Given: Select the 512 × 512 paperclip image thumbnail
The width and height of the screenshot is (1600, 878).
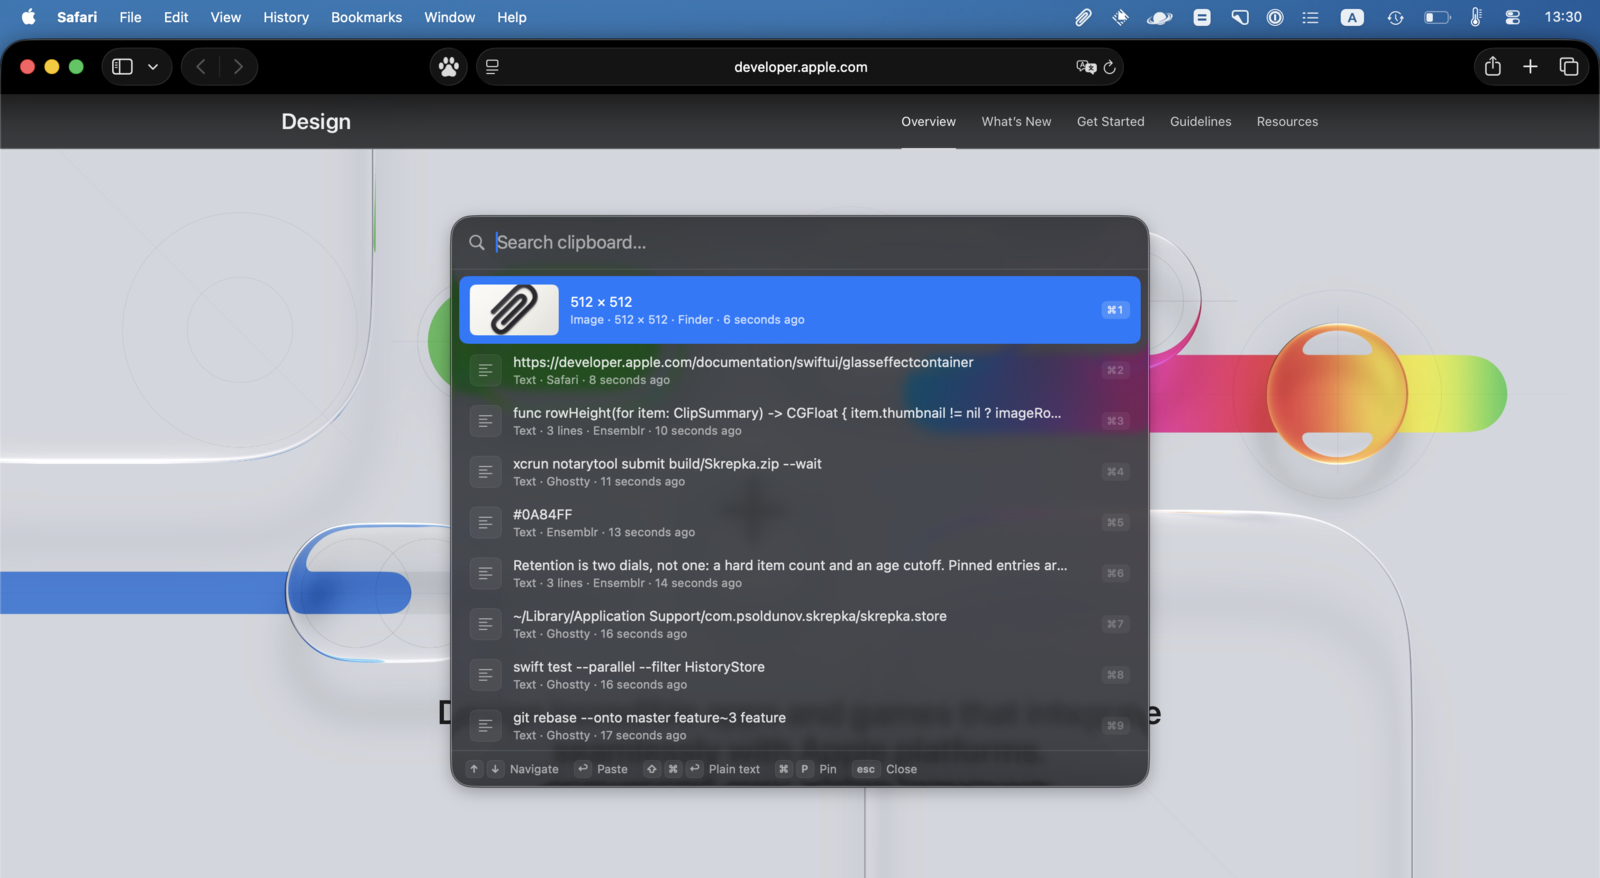Looking at the screenshot, I should [514, 310].
